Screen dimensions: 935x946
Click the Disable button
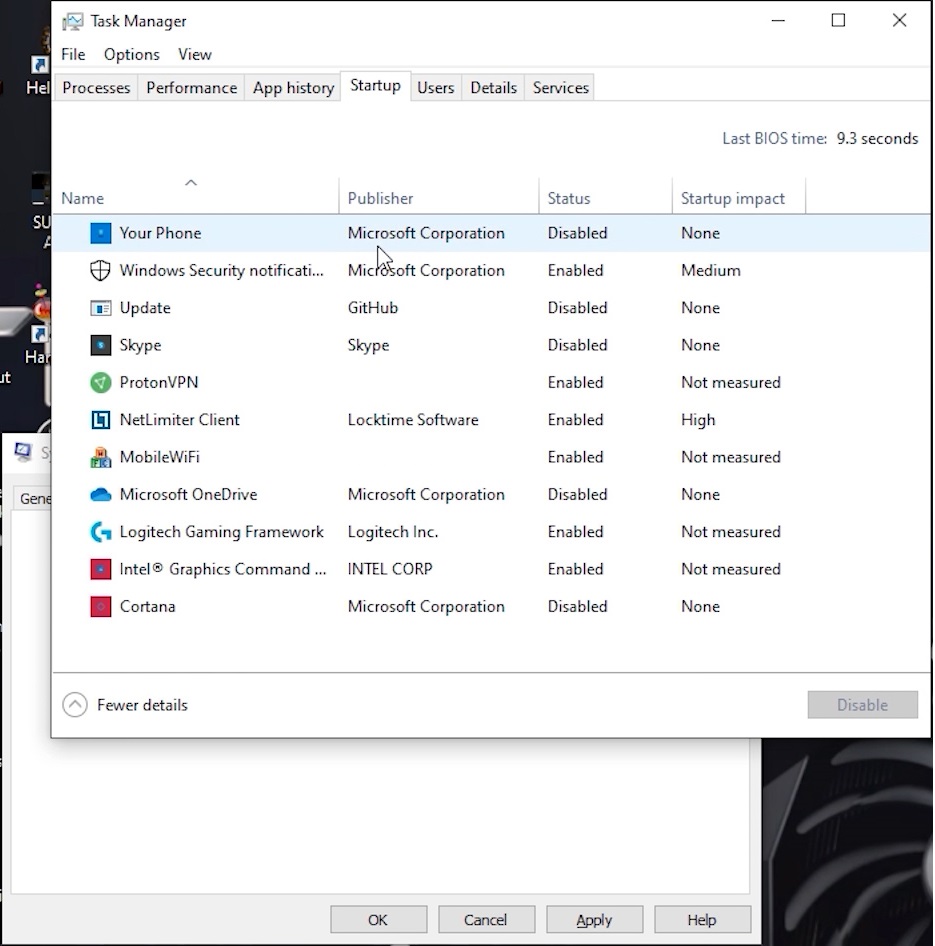(863, 705)
